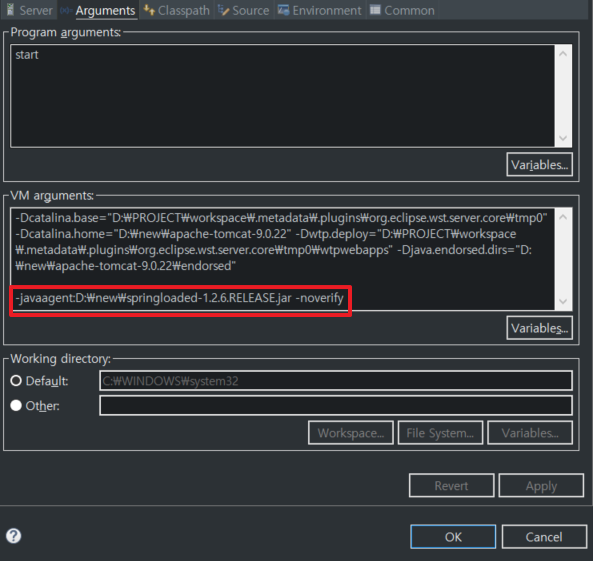
Task: Click the Environment tab icon
Action: coord(283,10)
